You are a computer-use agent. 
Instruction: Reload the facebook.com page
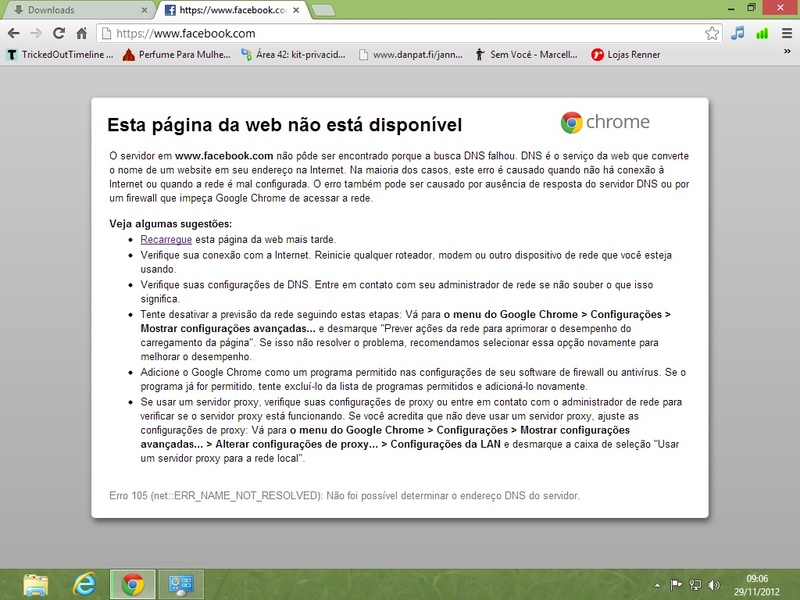pos(59,34)
